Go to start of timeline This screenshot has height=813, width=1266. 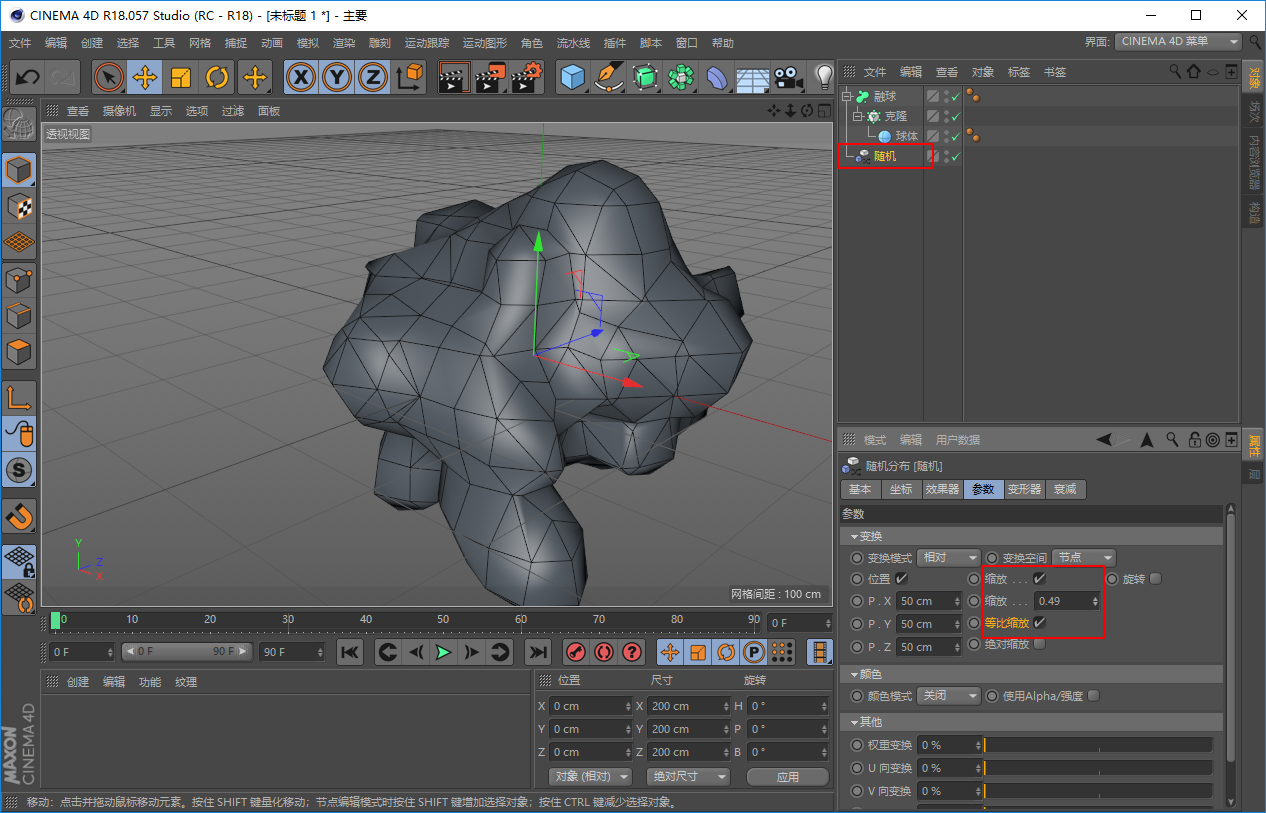(x=350, y=652)
